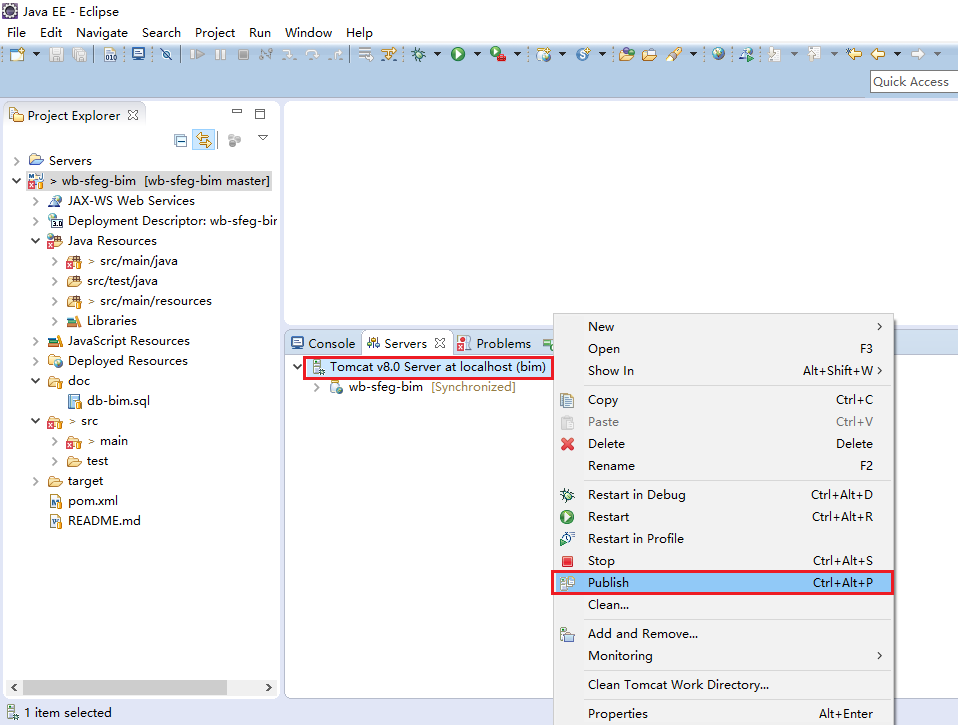Click the Save All toolbar icon
The width and height of the screenshot is (958, 725).
79,54
